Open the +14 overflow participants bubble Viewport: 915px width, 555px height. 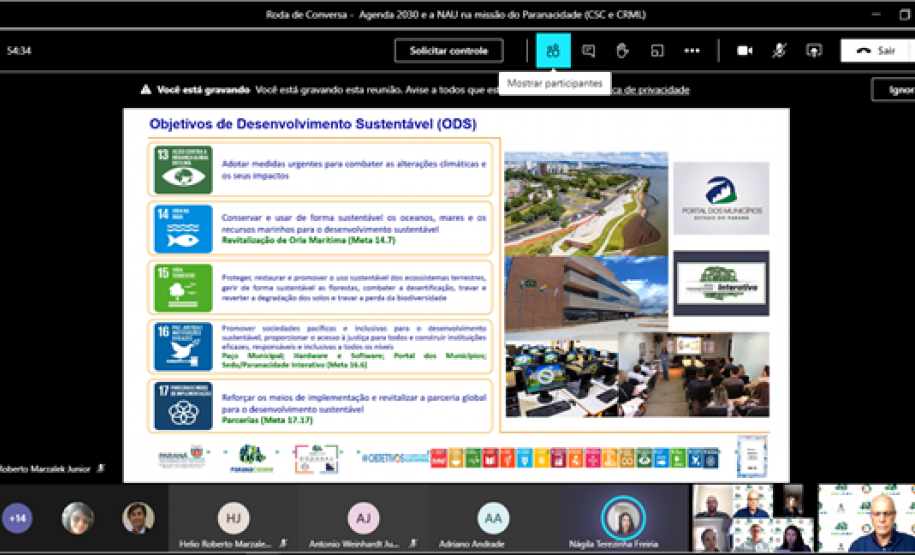click(17, 518)
